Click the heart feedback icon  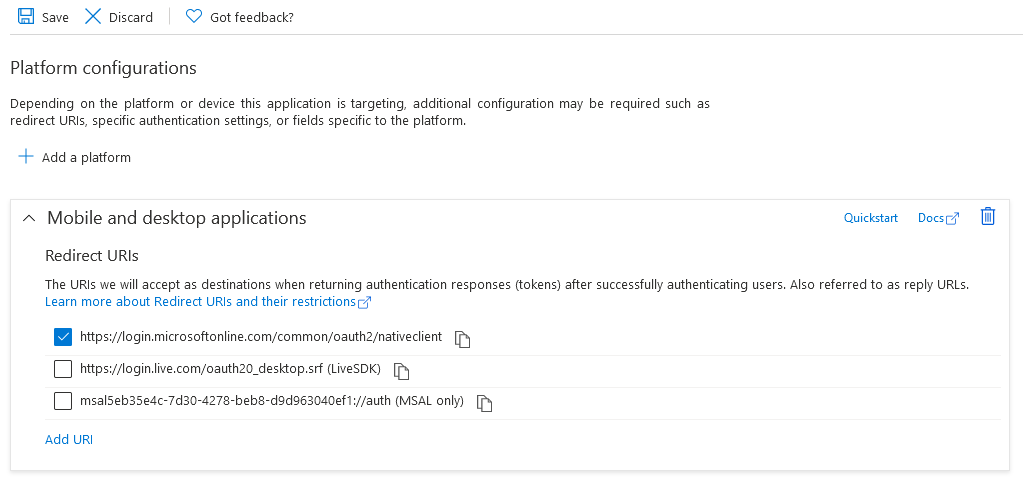[194, 16]
